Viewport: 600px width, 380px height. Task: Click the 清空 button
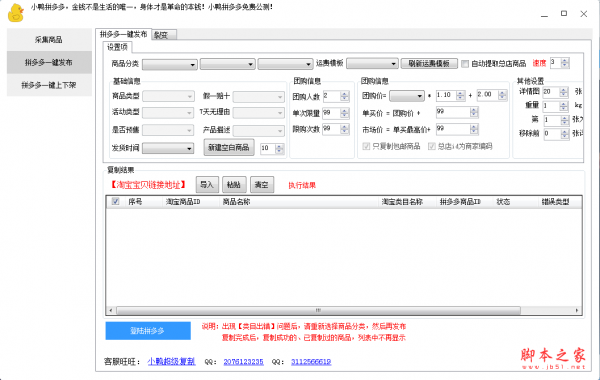262,185
